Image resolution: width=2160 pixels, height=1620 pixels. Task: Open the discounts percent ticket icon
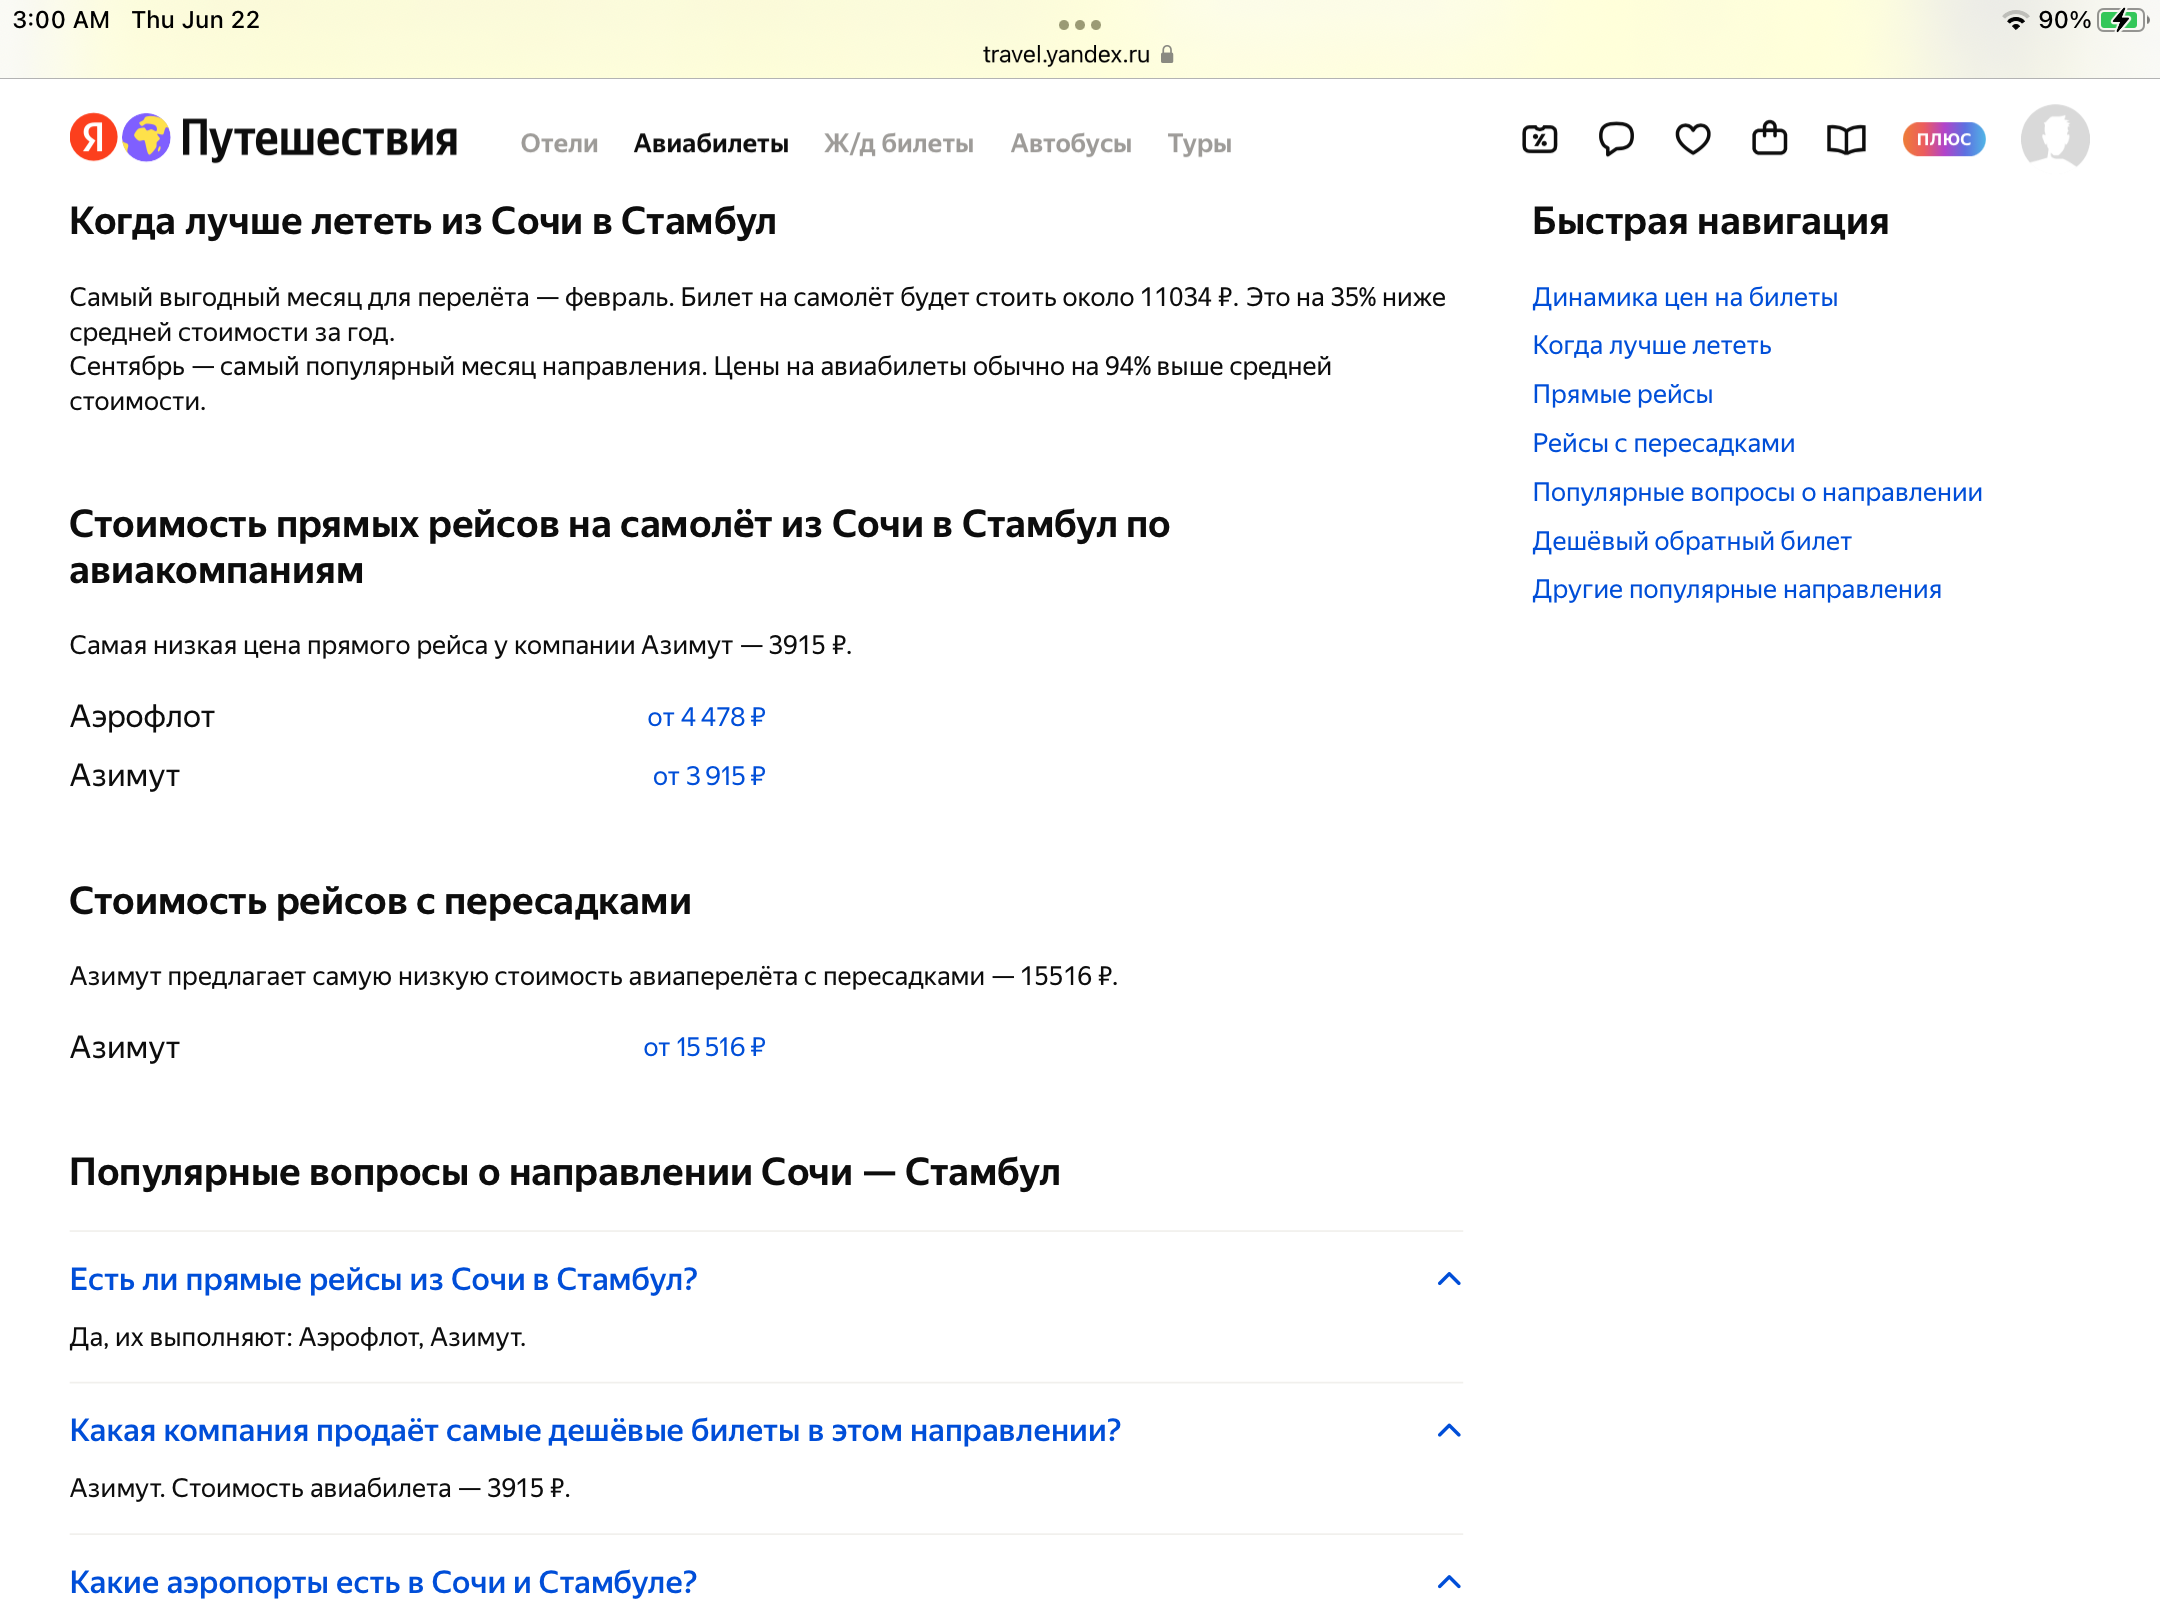click(x=1540, y=139)
